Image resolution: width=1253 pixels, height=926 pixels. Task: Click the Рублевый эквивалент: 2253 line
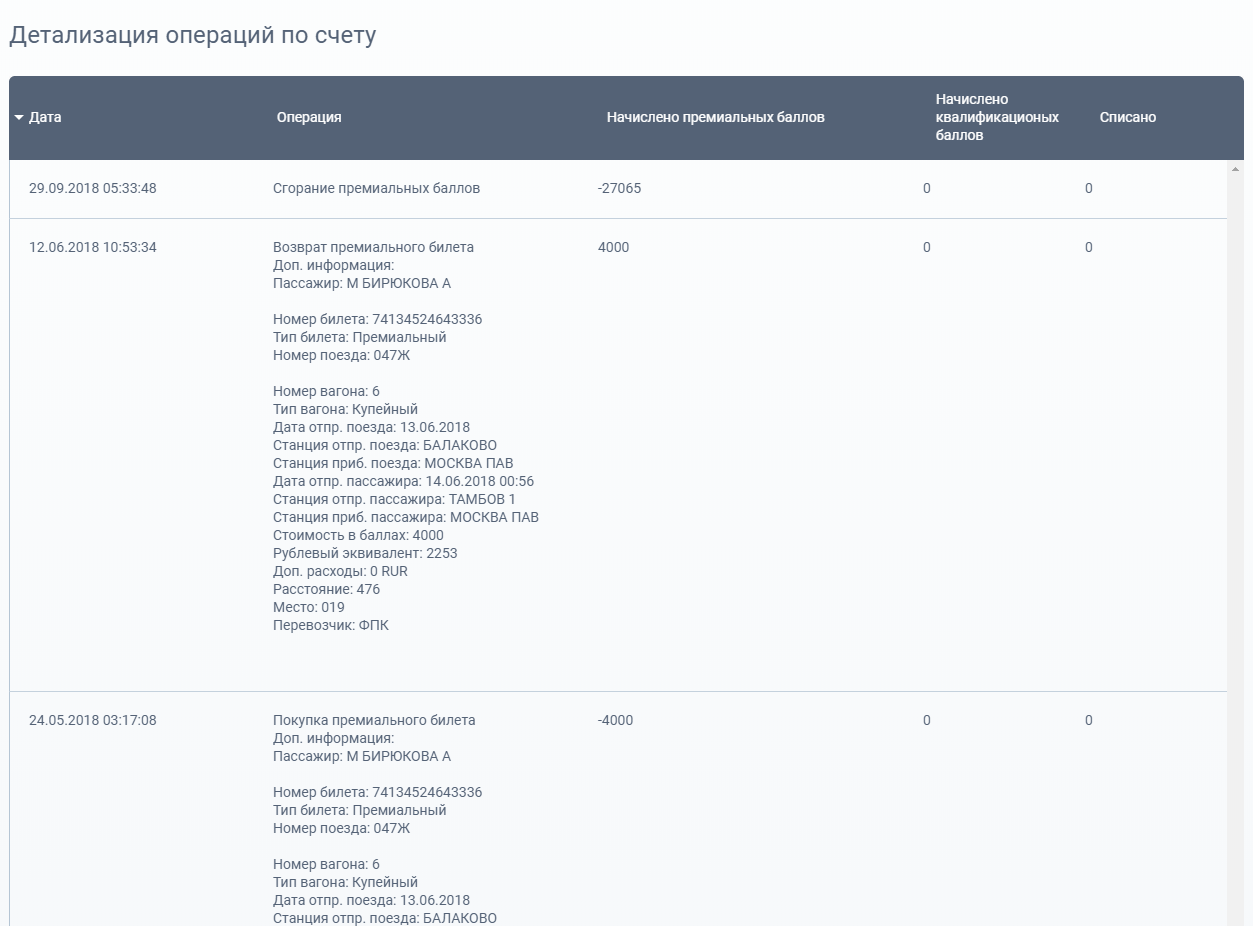click(365, 553)
